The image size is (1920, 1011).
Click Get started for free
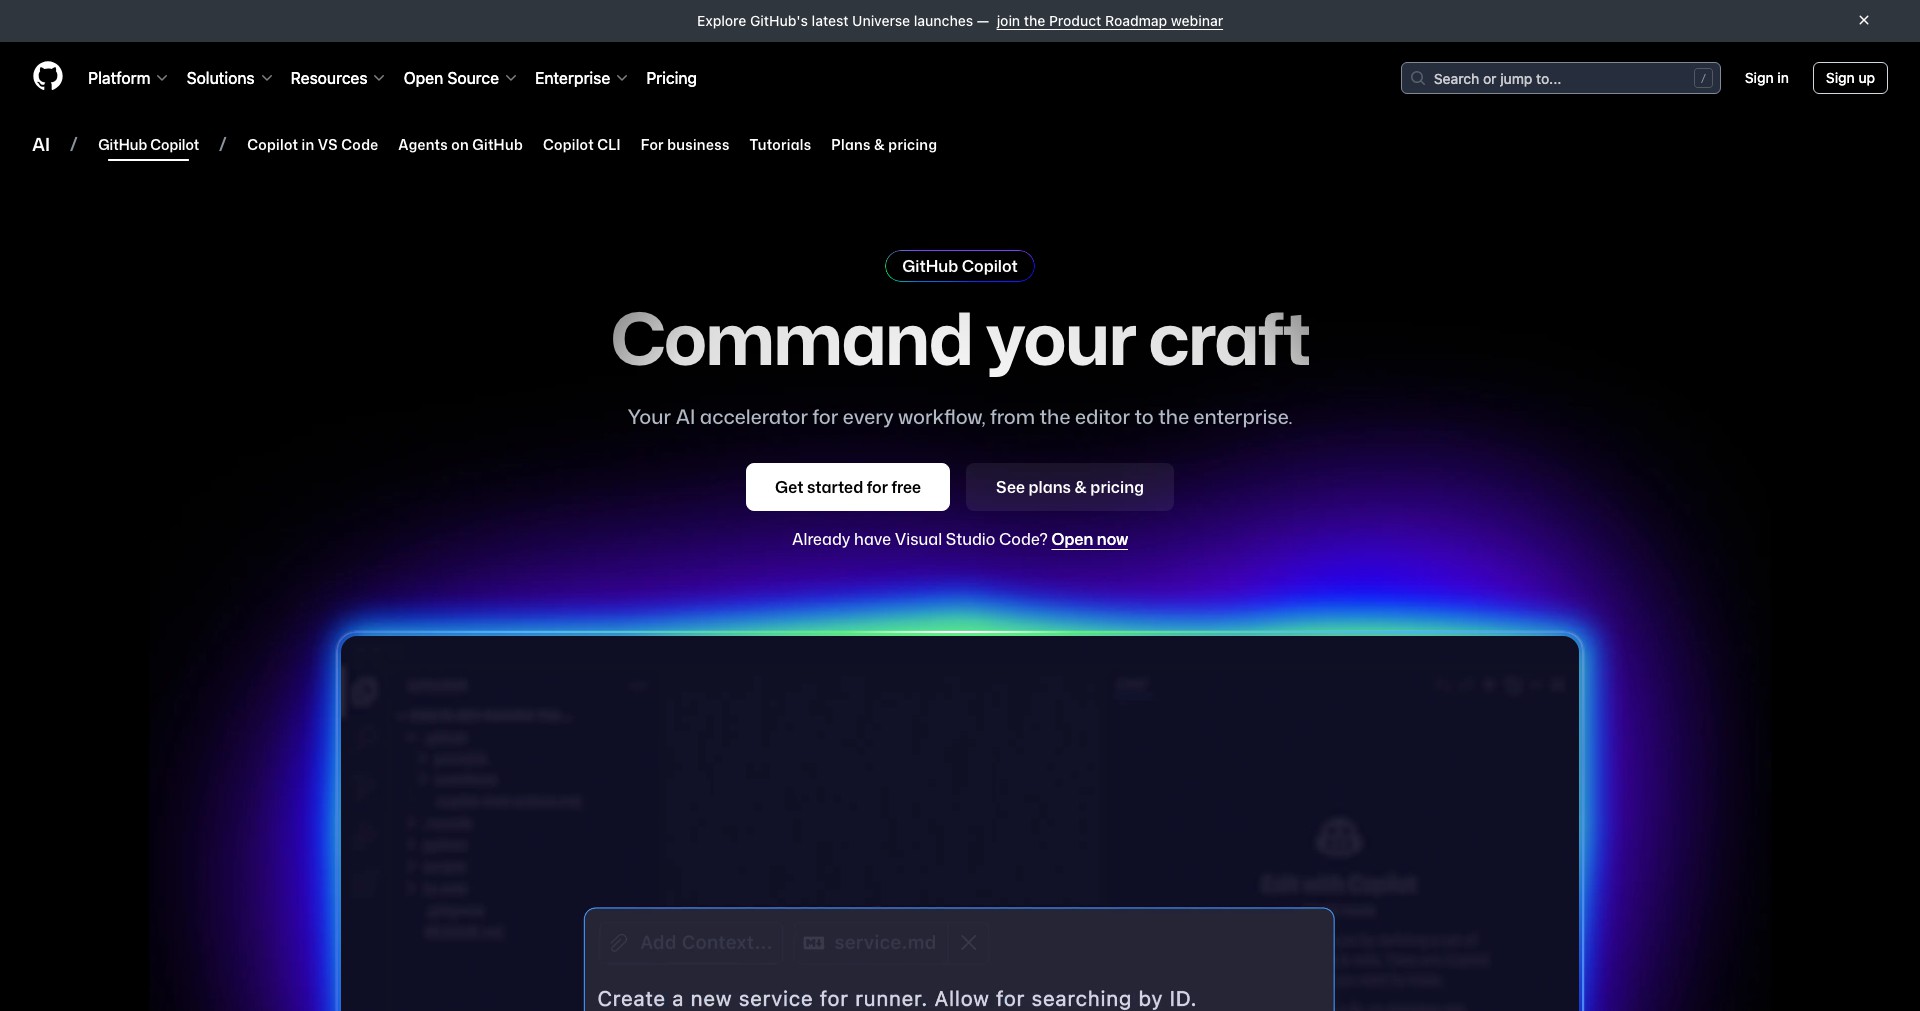[848, 487]
